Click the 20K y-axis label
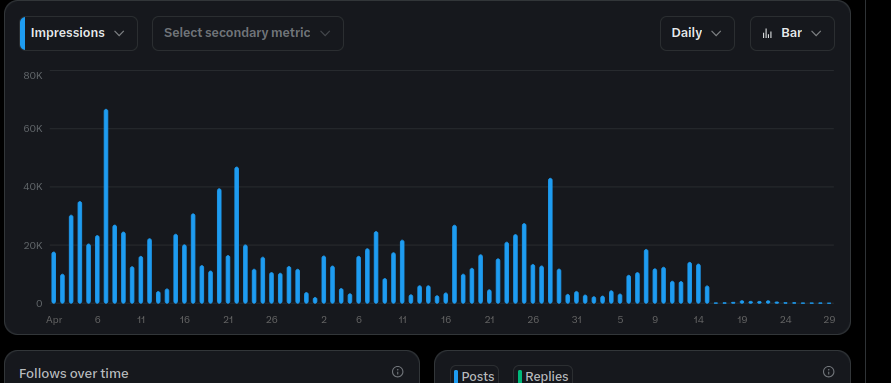This screenshot has width=891, height=383. (x=33, y=245)
